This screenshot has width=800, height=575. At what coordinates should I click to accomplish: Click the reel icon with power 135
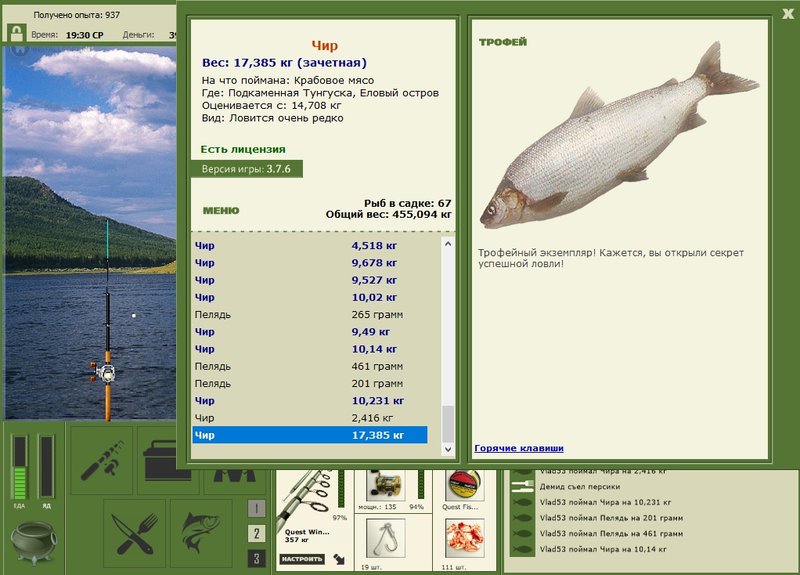pos(386,484)
